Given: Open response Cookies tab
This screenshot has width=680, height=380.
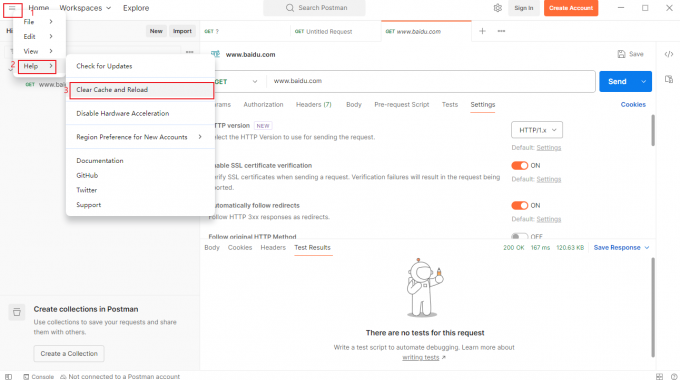Looking at the screenshot, I should [x=240, y=248].
